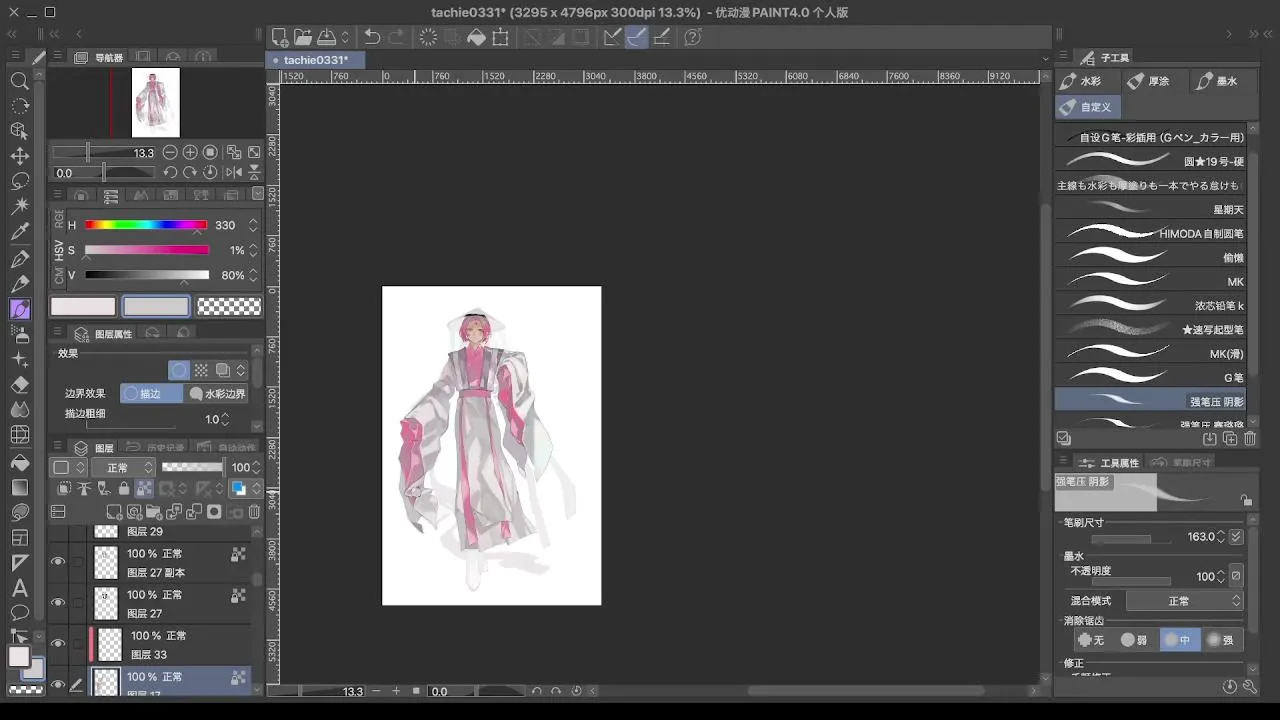The width and height of the screenshot is (1280, 720).
Task: Delete layer with the trash icon
Action: [254, 512]
